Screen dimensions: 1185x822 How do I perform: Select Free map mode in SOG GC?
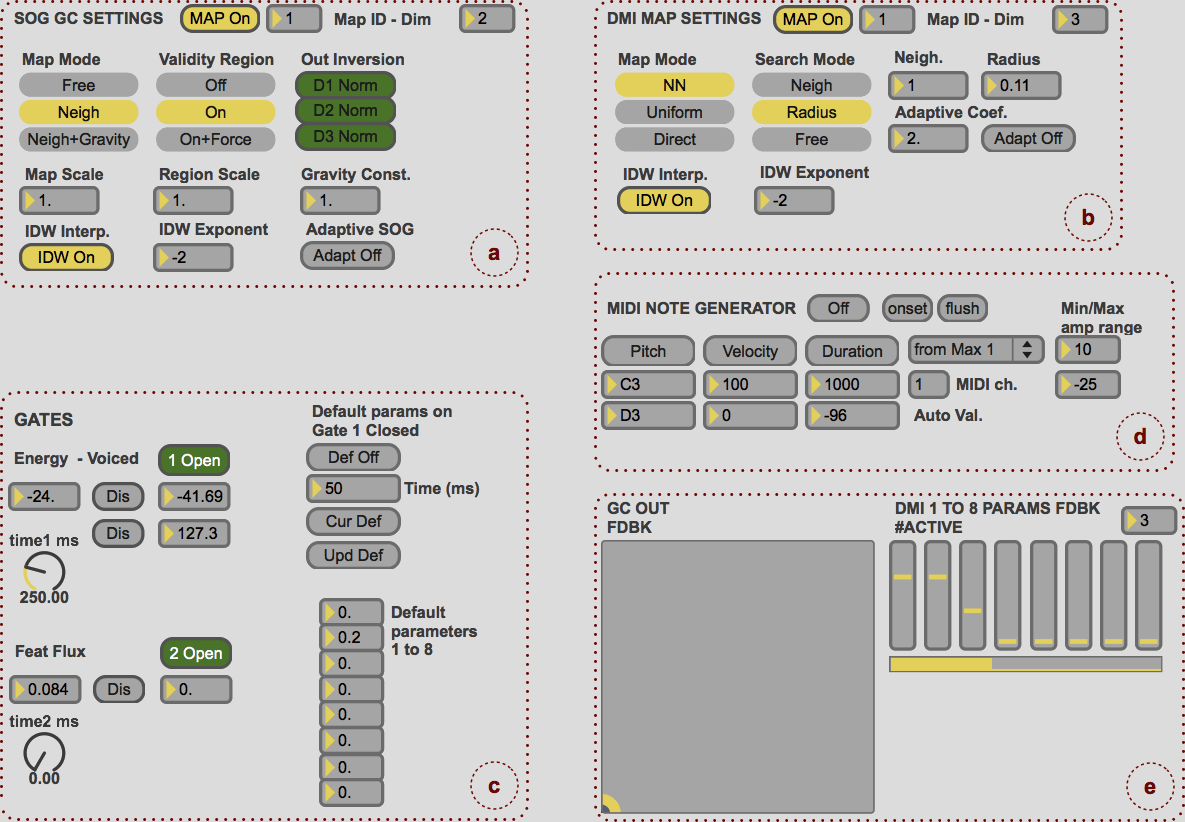79,85
